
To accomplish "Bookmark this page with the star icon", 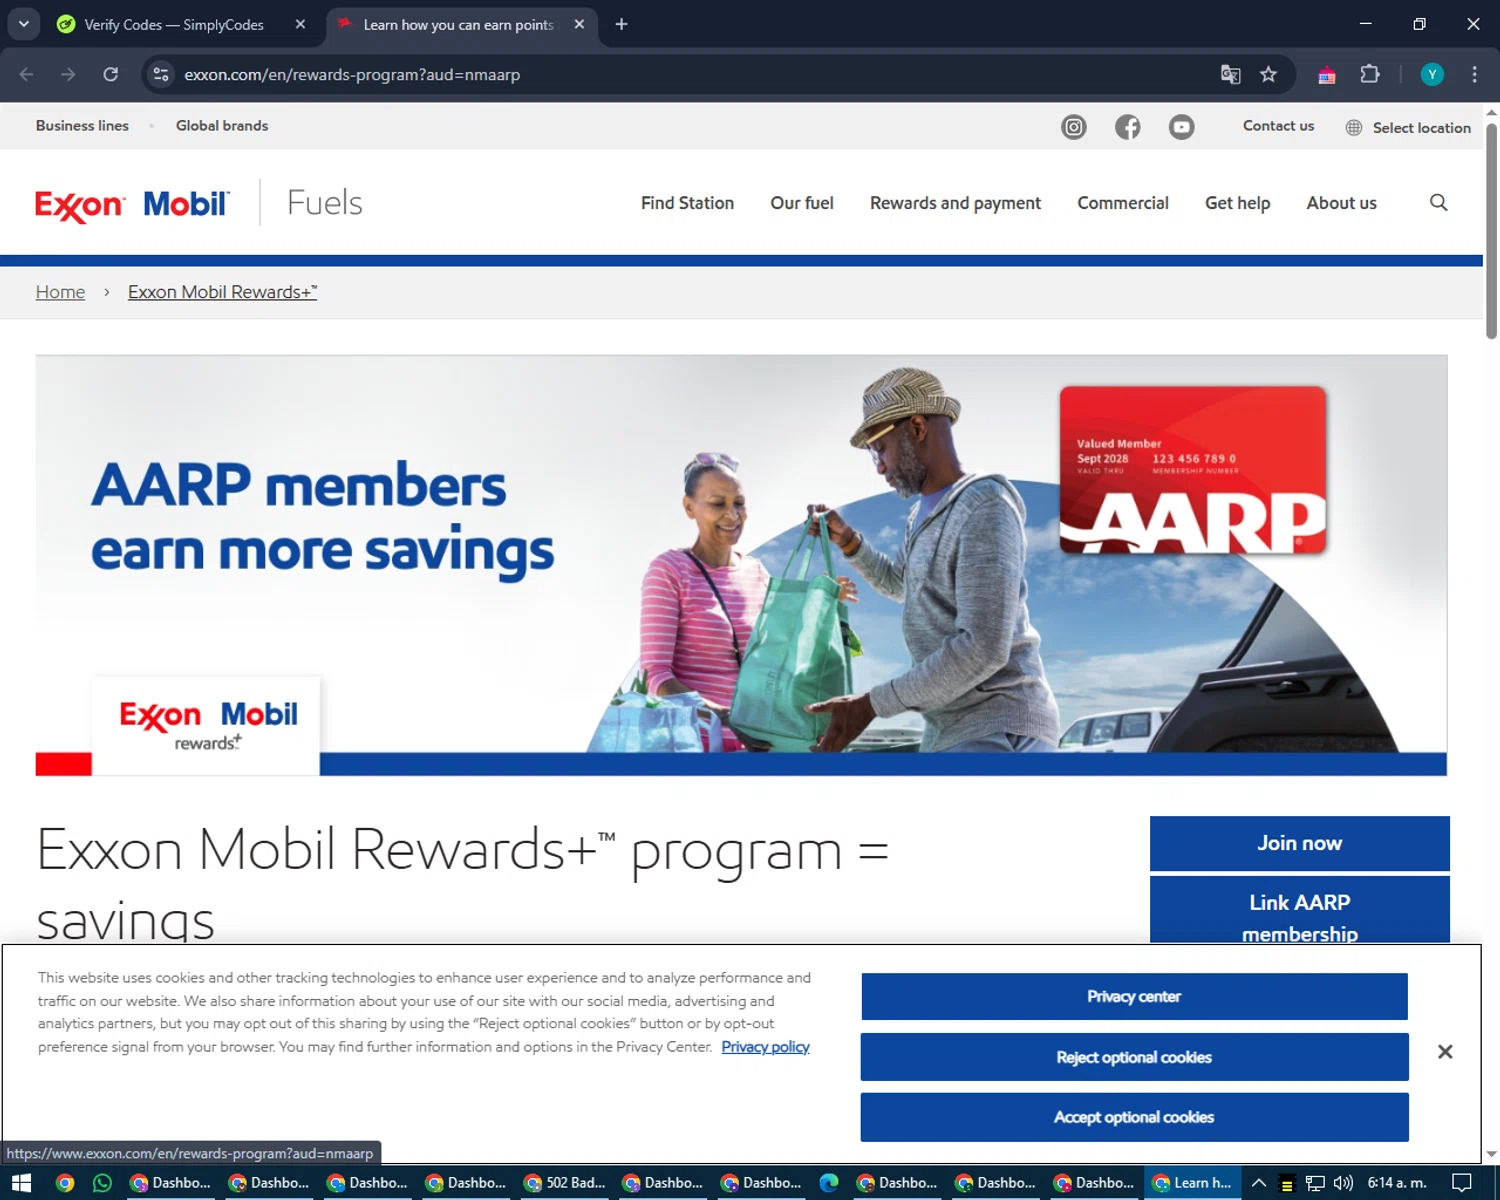I will coord(1268,74).
